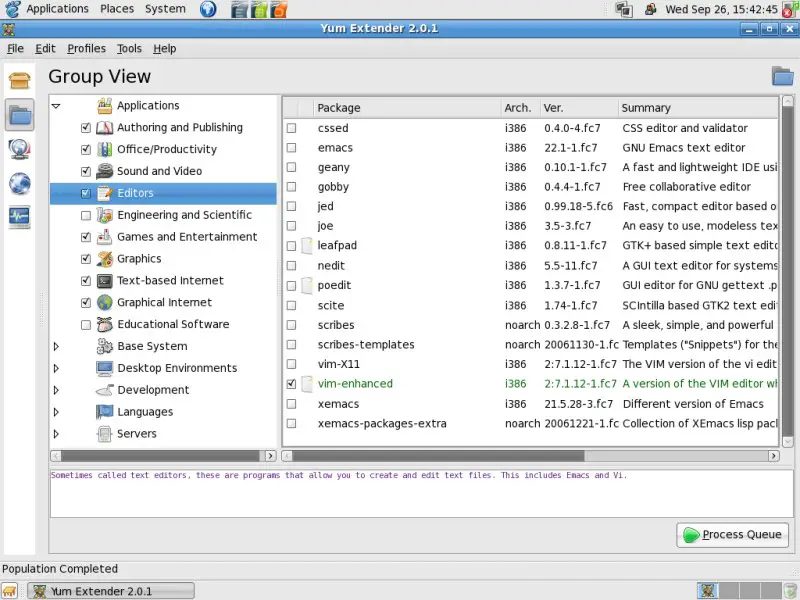Click the Servers category icon
The width and height of the screenshot is (800, 600).
(105, 434)
